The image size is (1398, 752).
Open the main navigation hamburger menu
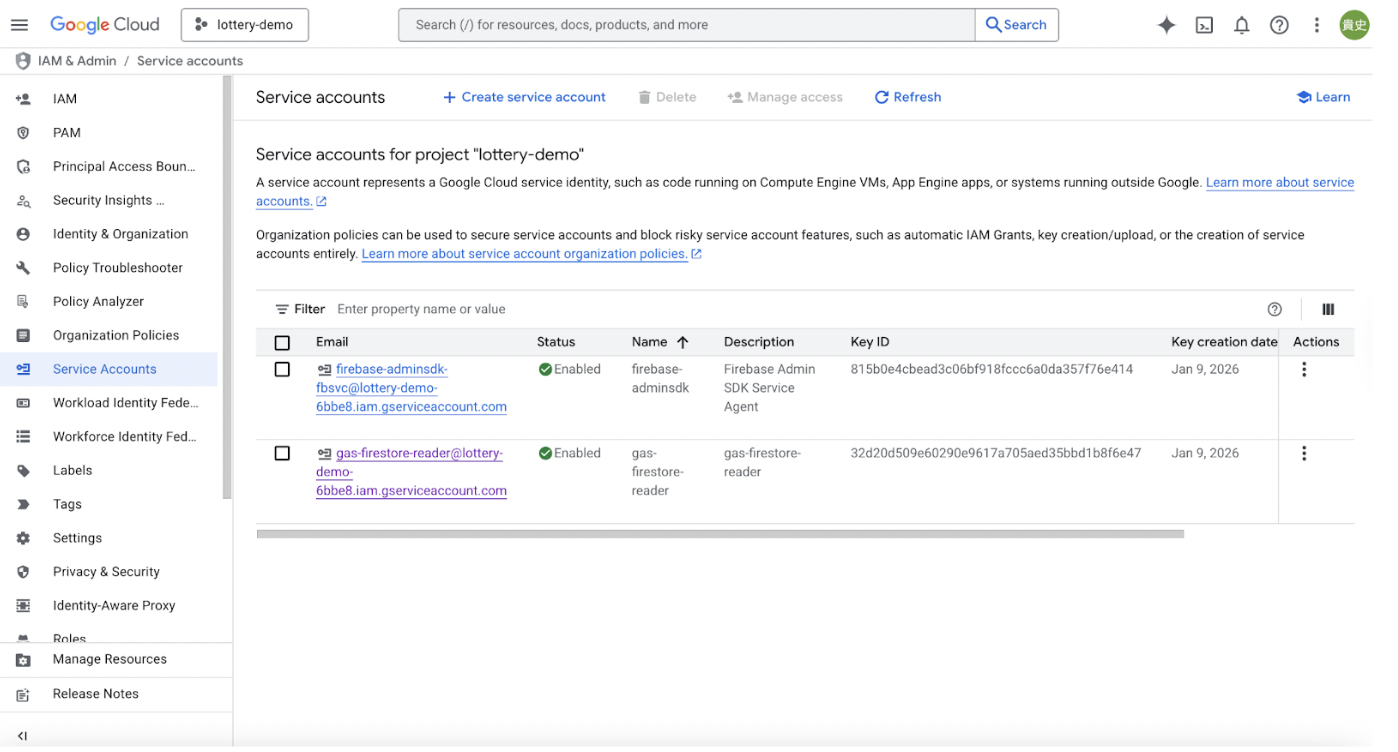20,25
